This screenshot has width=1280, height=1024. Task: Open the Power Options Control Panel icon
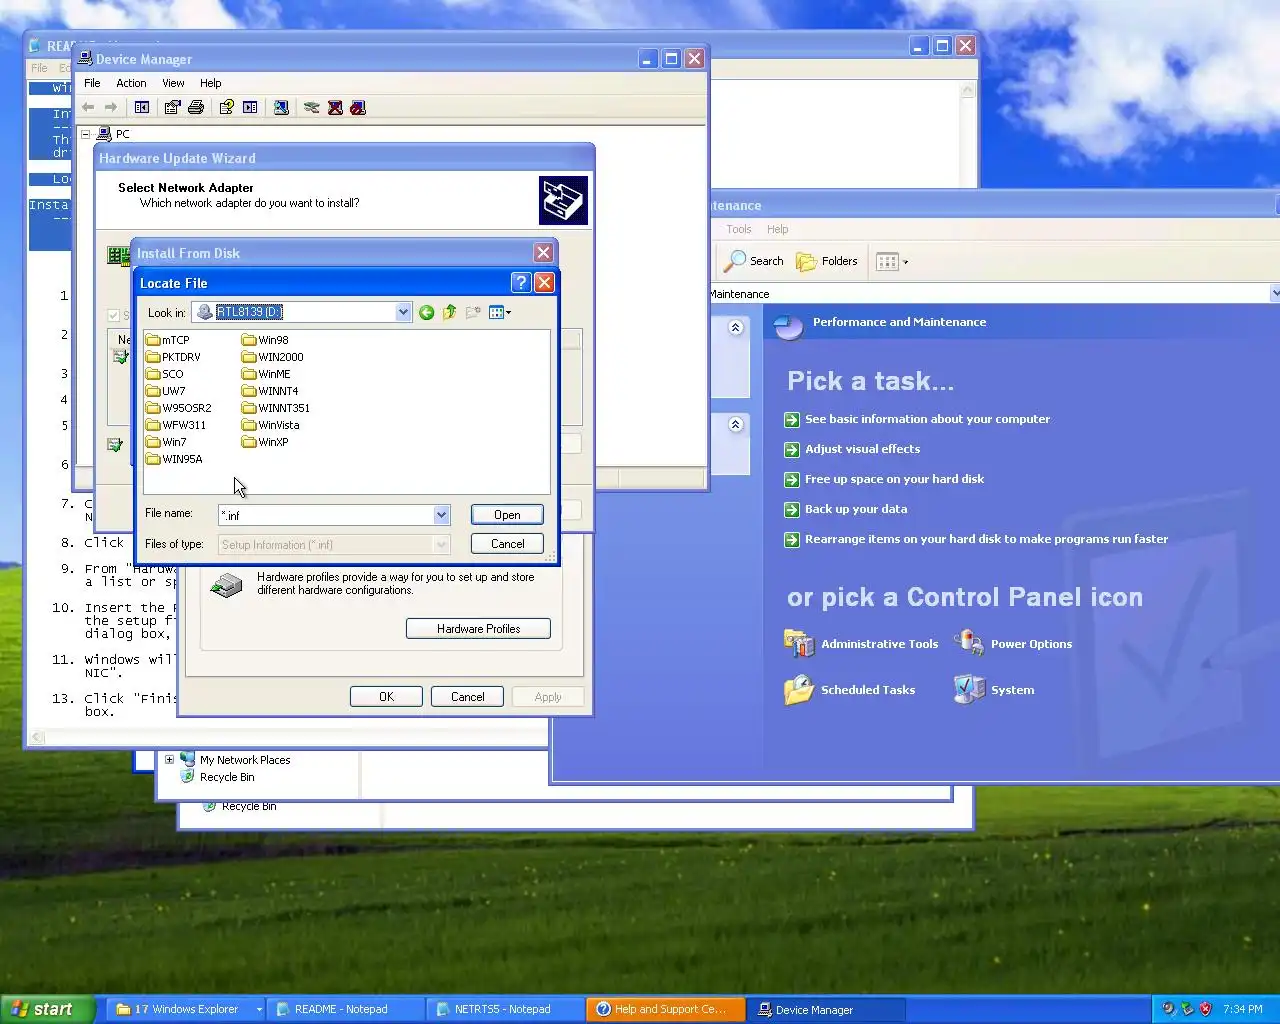tap(1013, 644)
